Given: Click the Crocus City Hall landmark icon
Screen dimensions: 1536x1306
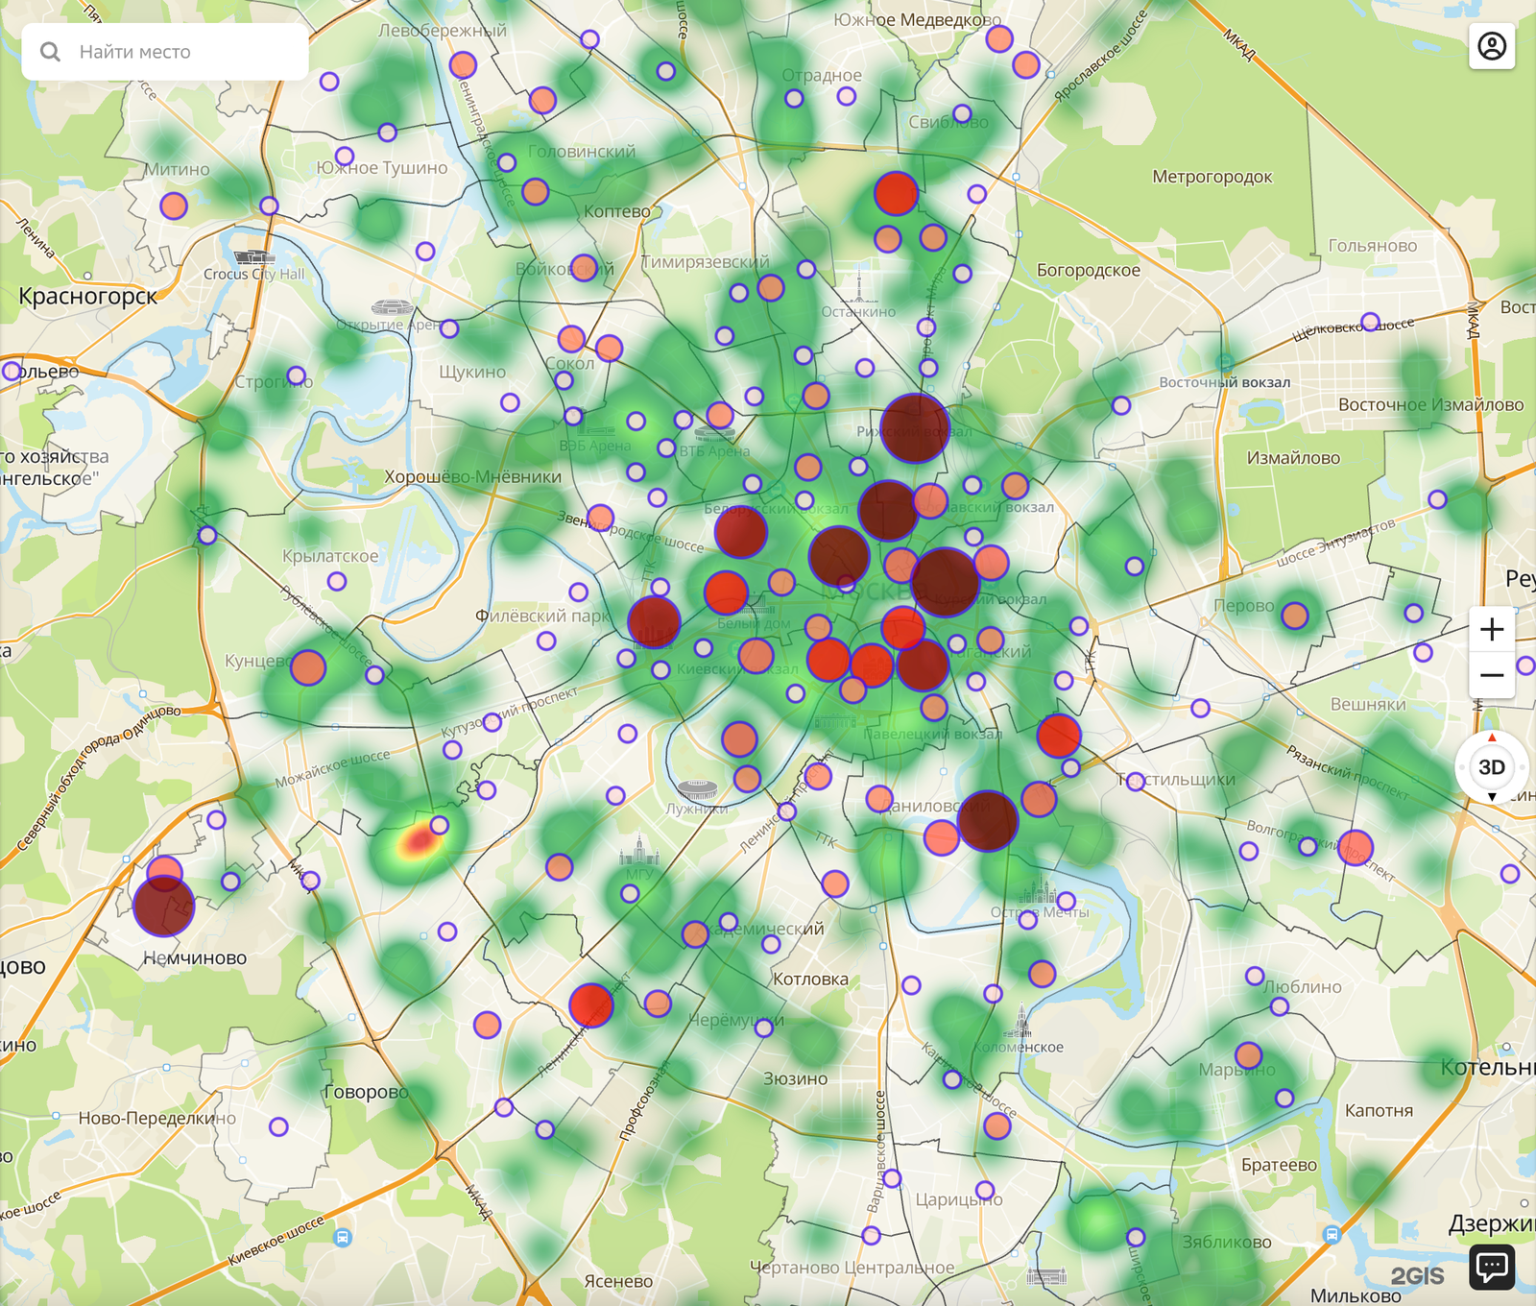Looking at the screenshot, I should [253, 258].
